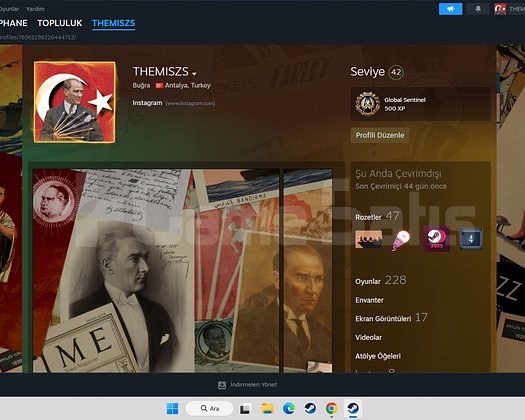This screenshot has width=525, height=420.
Task: Open Task View on the taskbar
Action: point(245,409)
